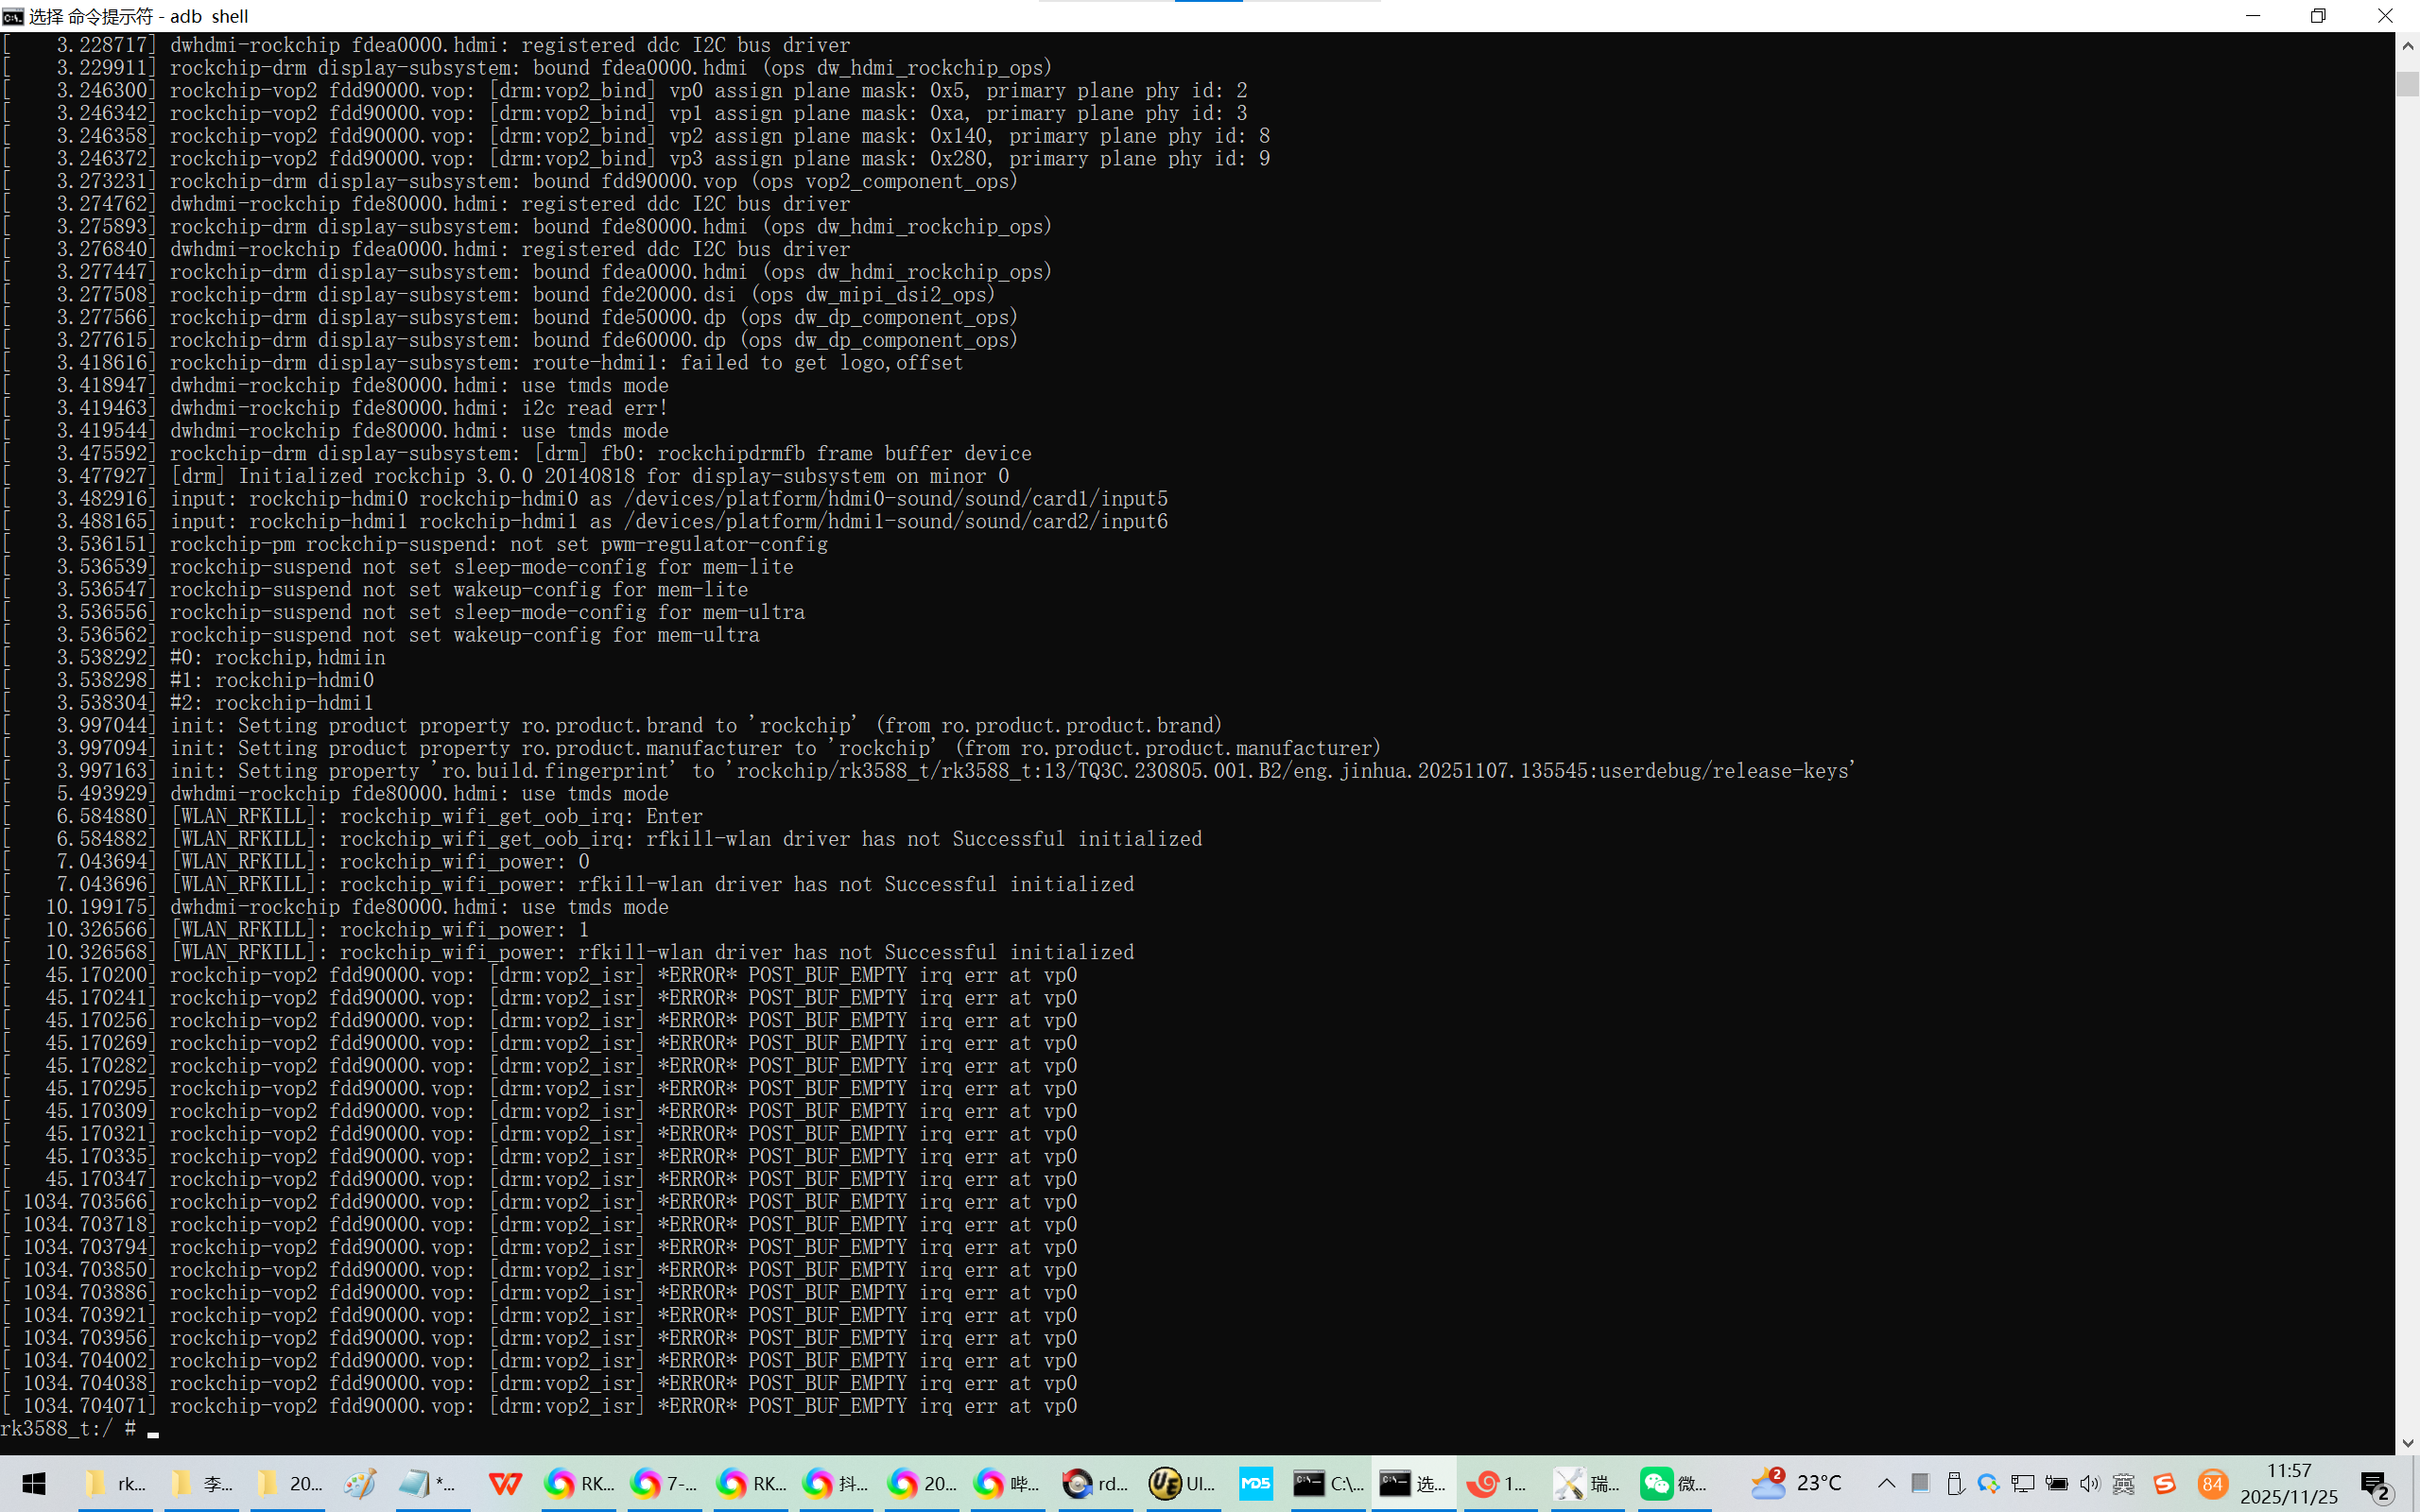Open the weather widget showing 23°C
2420x1512 pixels.
(x=1796, y=1484)
